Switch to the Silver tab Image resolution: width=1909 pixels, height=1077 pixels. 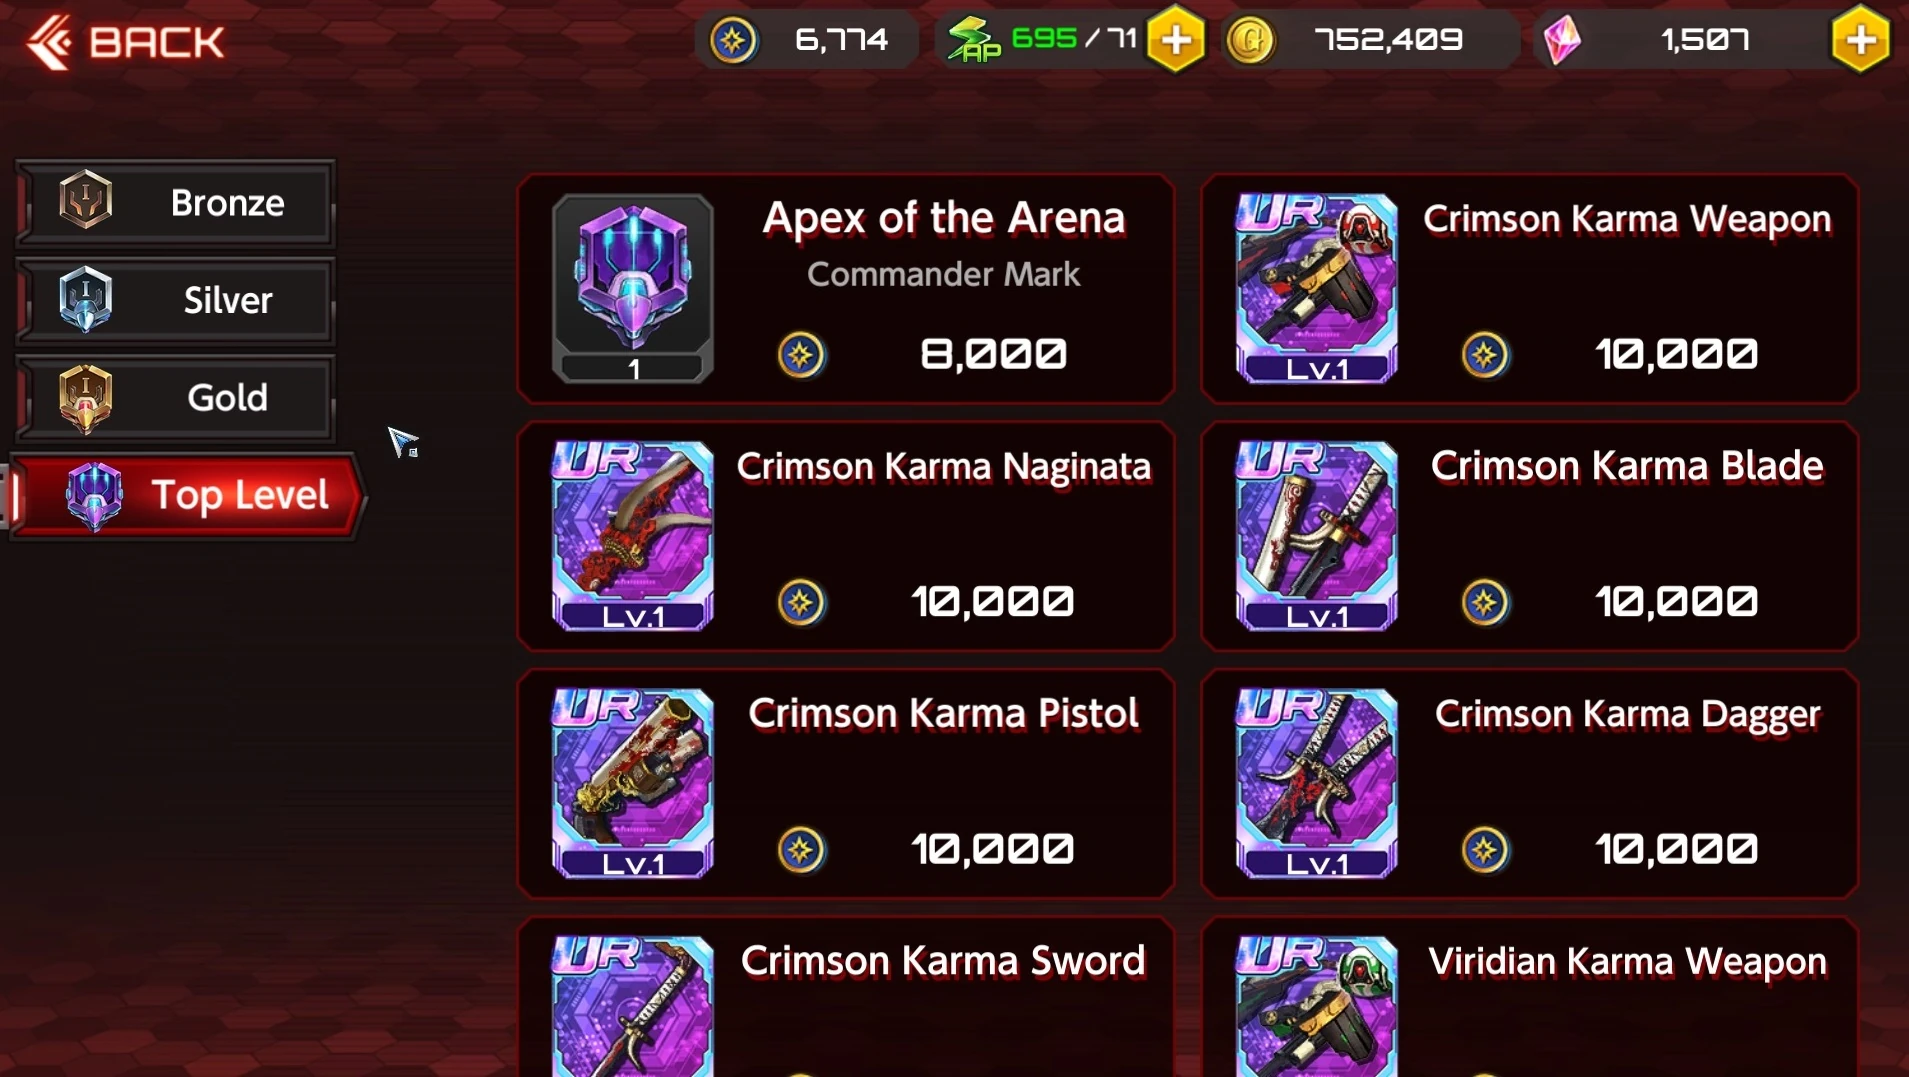point(176,300)
